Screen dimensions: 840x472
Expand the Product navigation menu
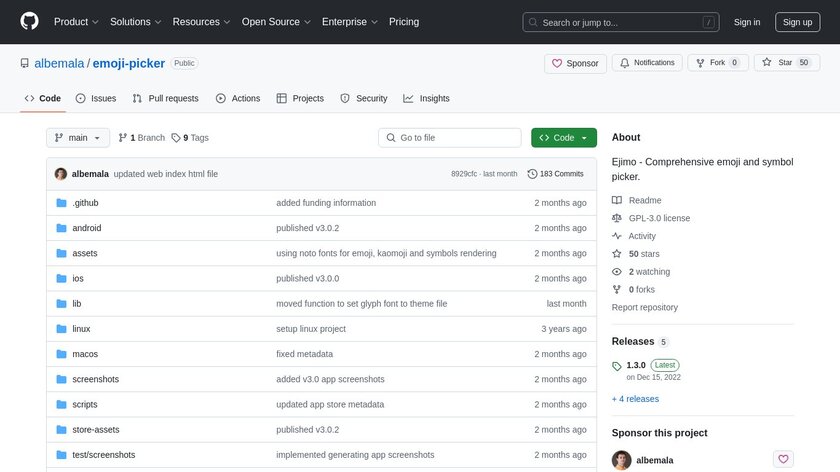pyautogui.click(x=76, y=22)
